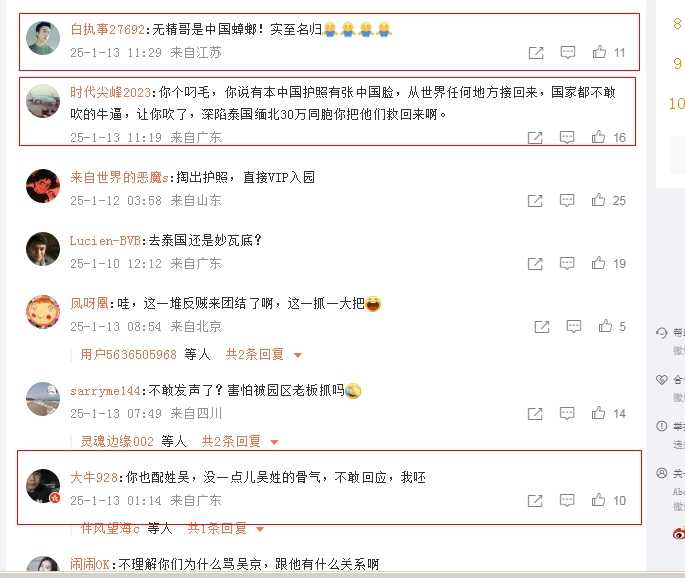
Task: Like the 时代尖峰2023 comment with 16 likes
Action: [x=598, y=137]
